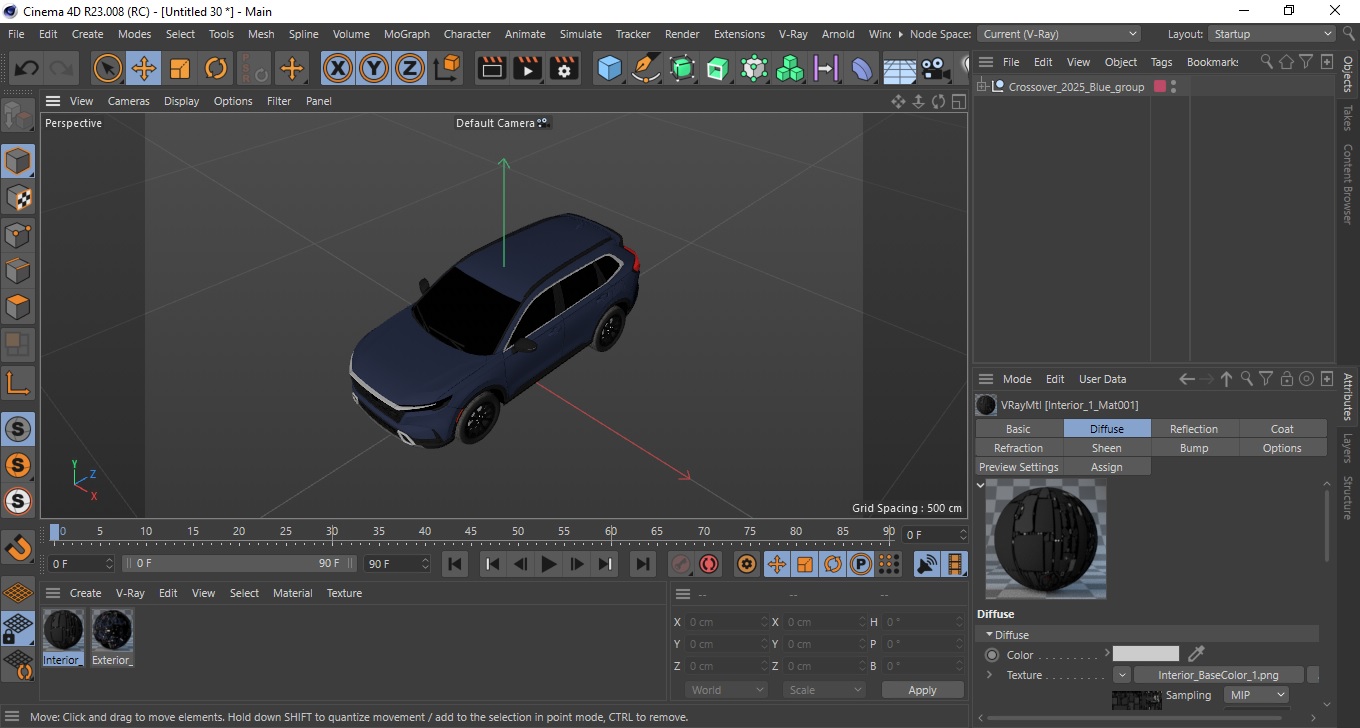
Task: Go to the end of animation
Action: coord(643,564)
